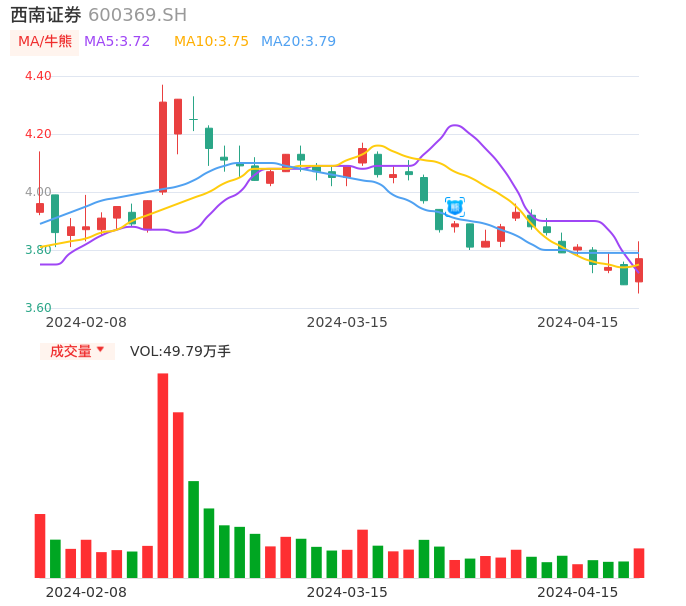Toggle the MA20 moving average legend
The width and height of the screenshot is (686, 606).
(298, 42)
